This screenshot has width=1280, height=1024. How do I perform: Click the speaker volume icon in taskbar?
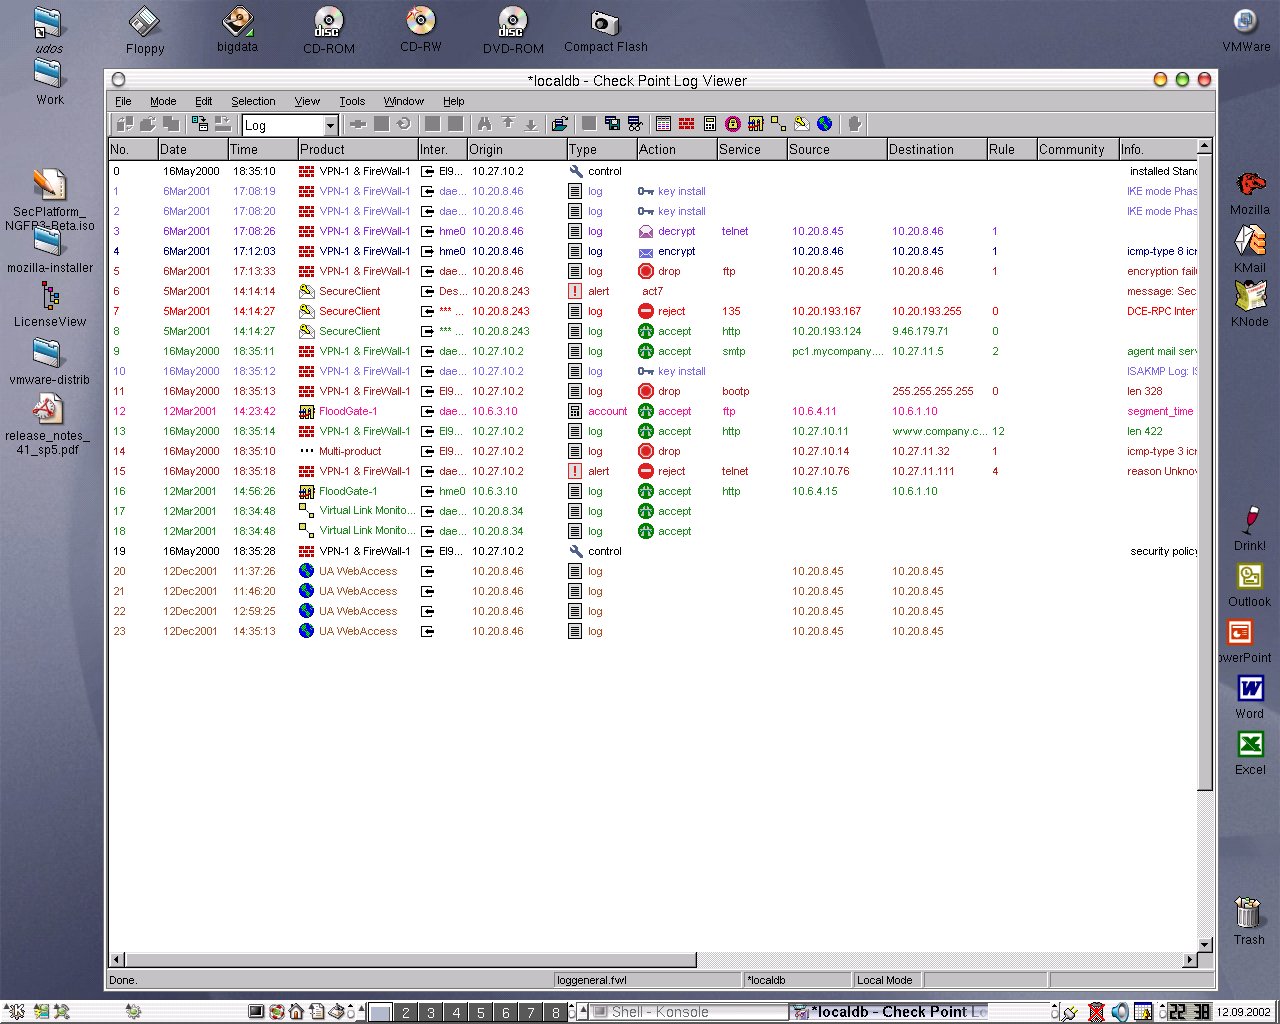click(1120, 1012)
